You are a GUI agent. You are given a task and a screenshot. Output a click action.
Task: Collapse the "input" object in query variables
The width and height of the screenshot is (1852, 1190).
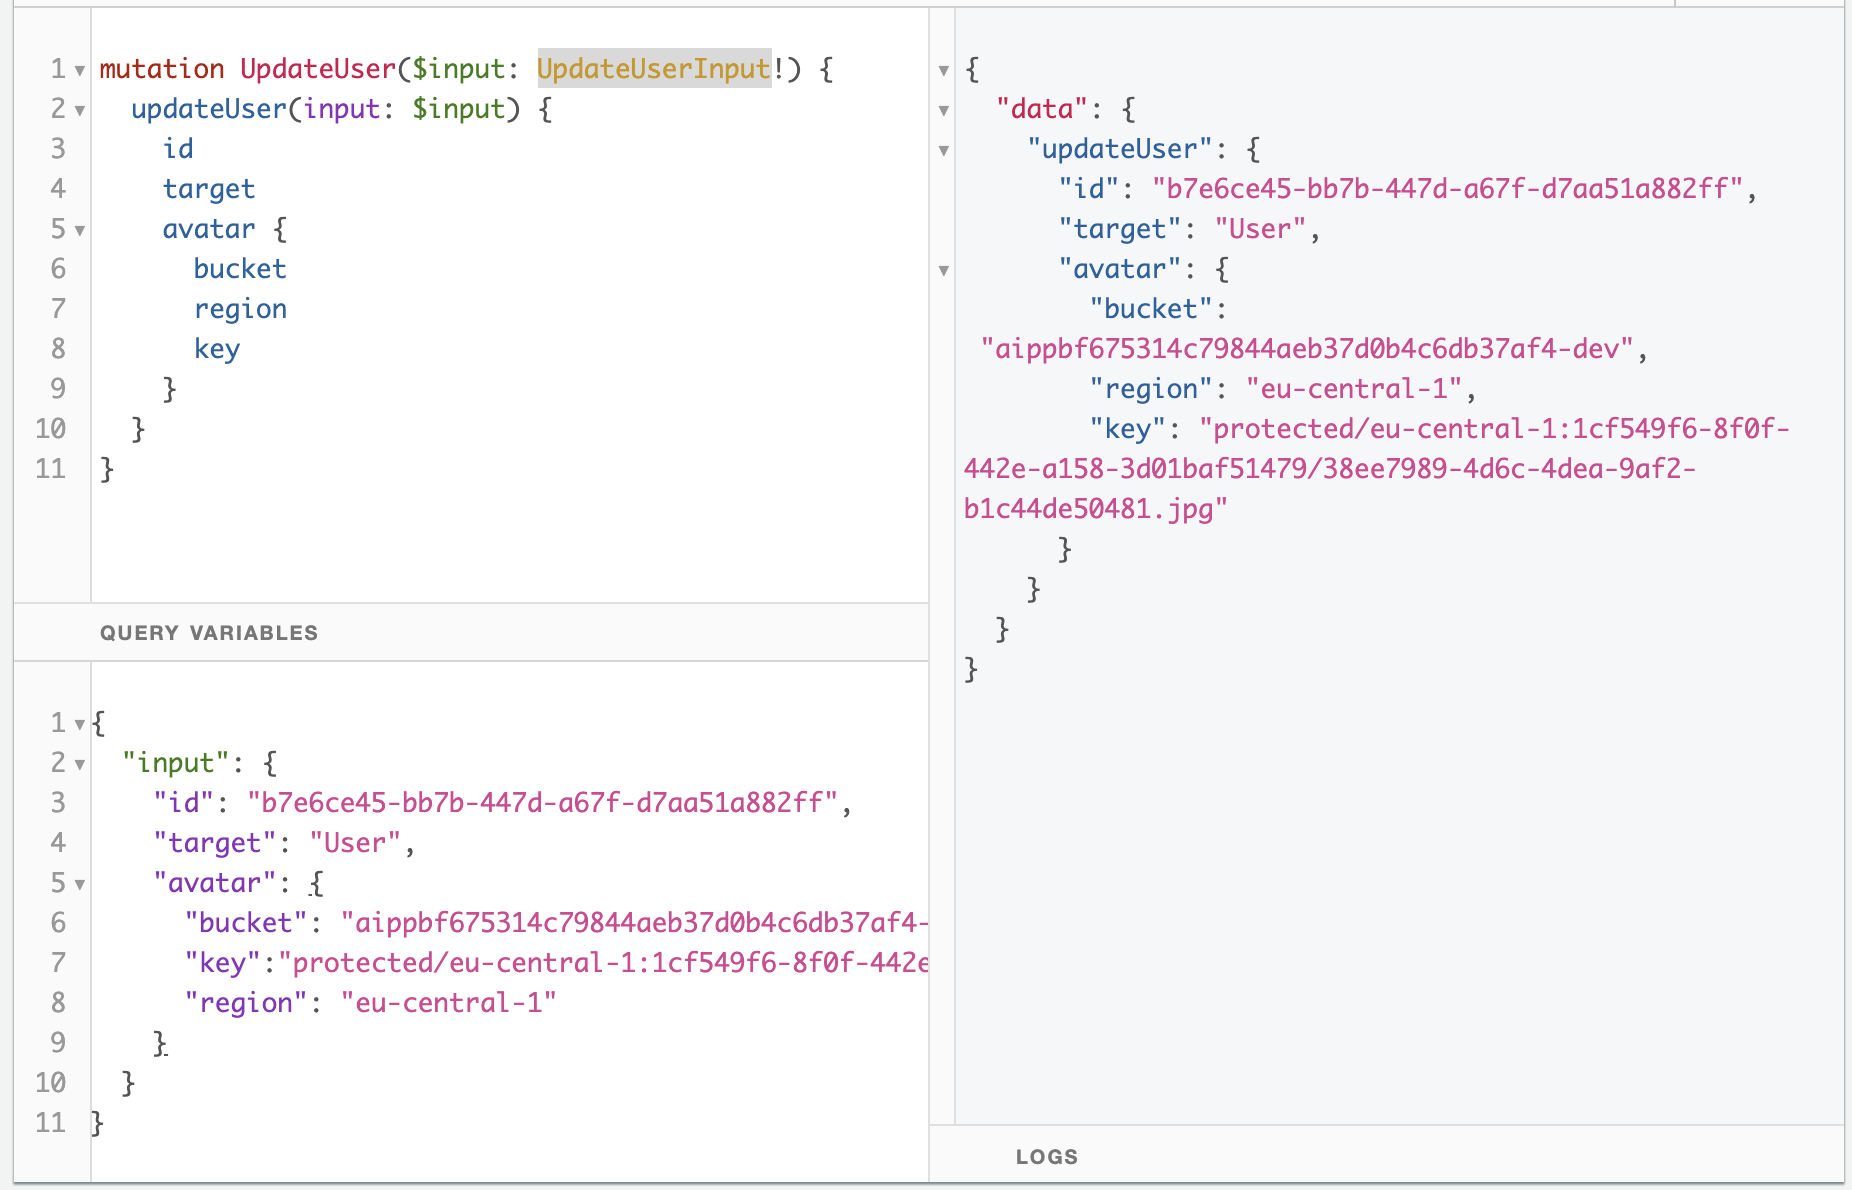point(79,762)
